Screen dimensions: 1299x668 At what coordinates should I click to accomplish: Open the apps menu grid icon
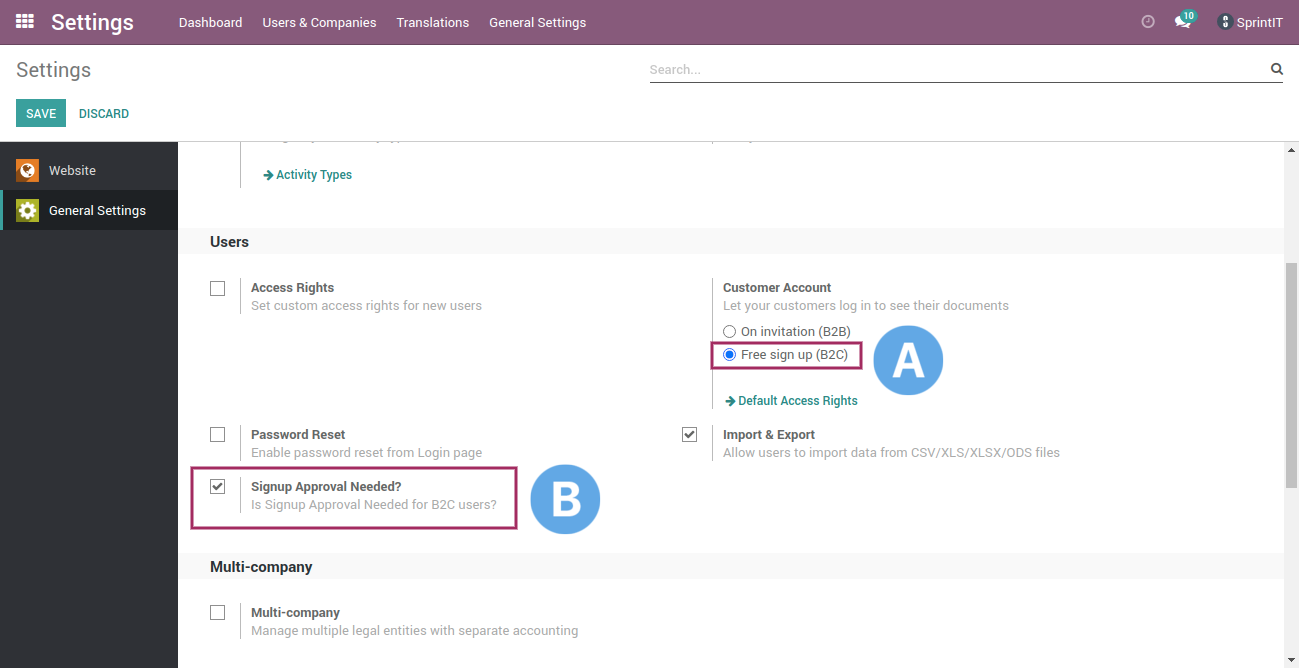(23, 21)
